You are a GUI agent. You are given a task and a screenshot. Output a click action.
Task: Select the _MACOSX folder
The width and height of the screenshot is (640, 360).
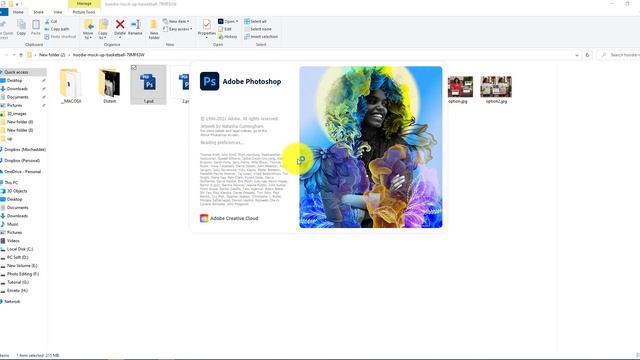[71, 85]
